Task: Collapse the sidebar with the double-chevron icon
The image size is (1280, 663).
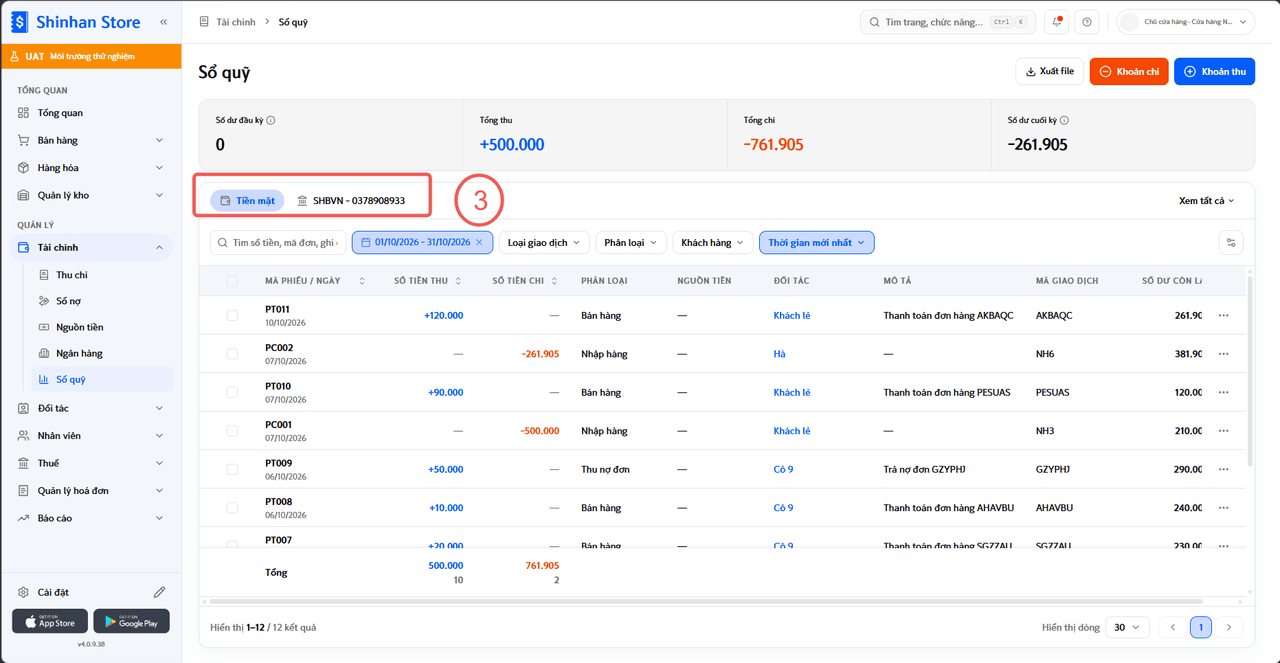Action: [x=163, y=21]
